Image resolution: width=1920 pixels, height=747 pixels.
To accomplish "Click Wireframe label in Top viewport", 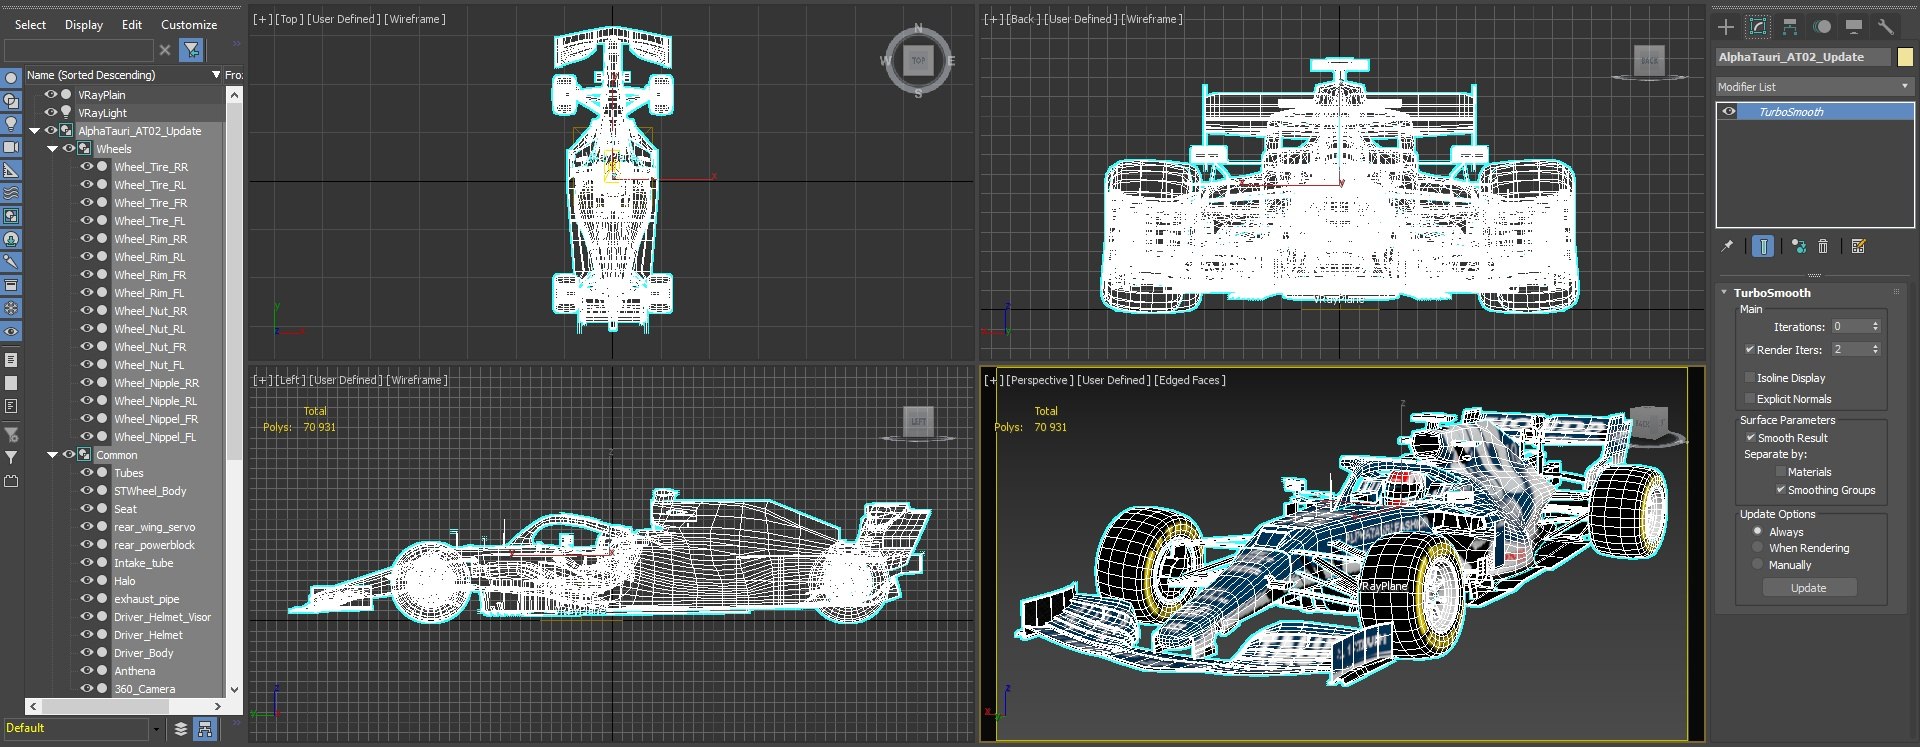I will [415, 19].
